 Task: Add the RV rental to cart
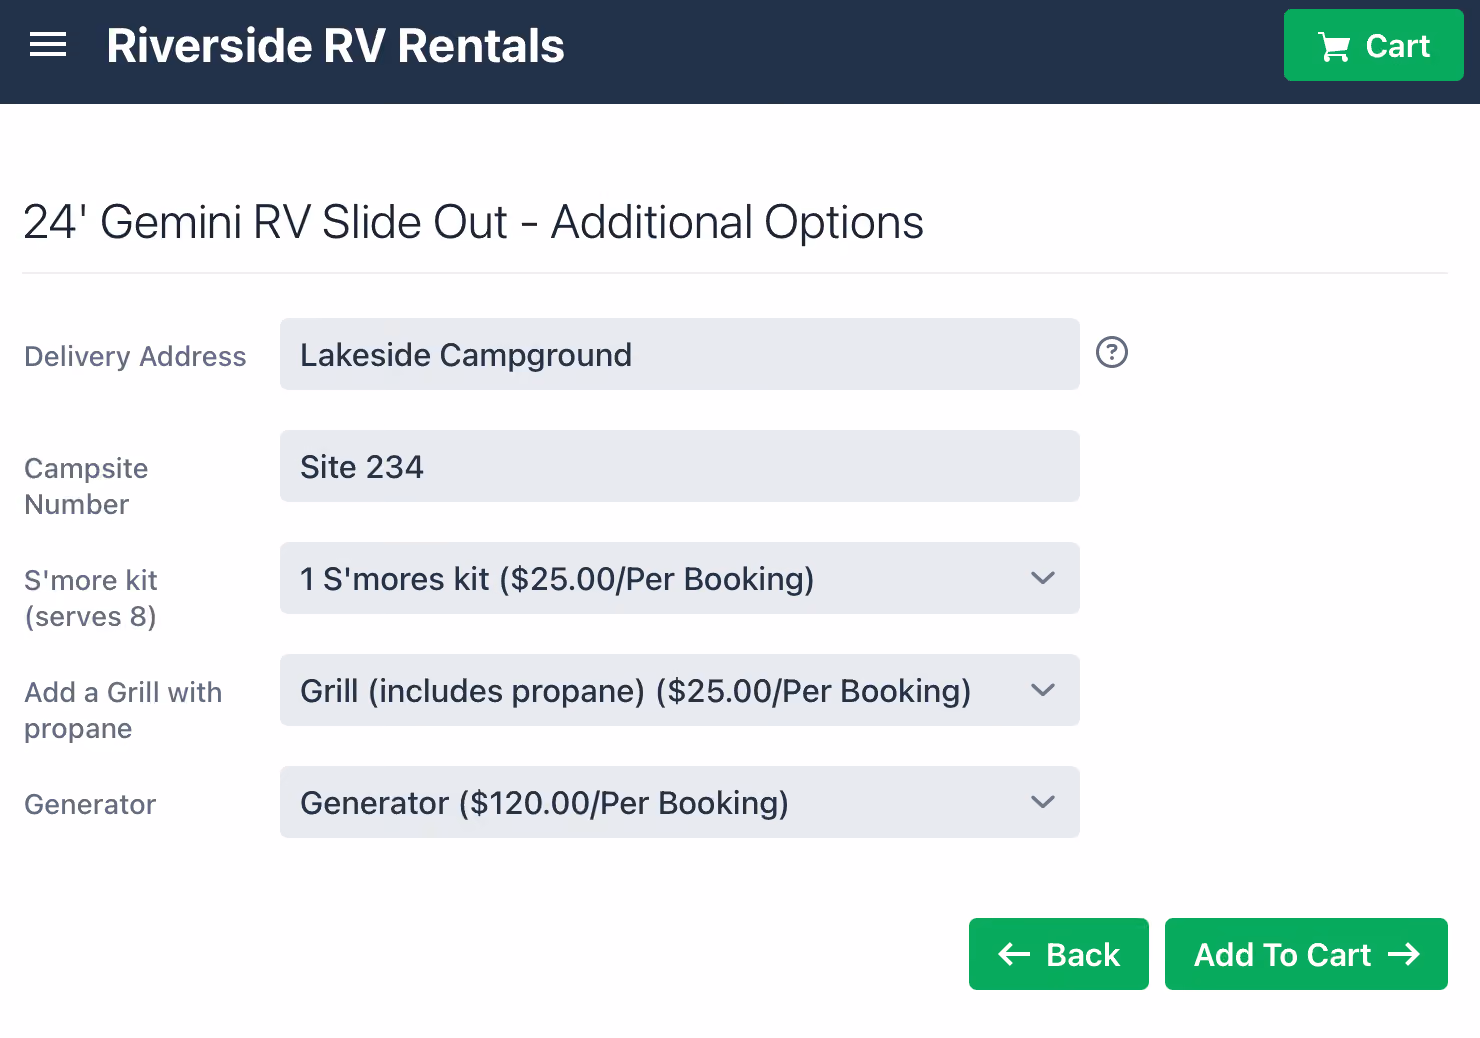coord(1306,954)
